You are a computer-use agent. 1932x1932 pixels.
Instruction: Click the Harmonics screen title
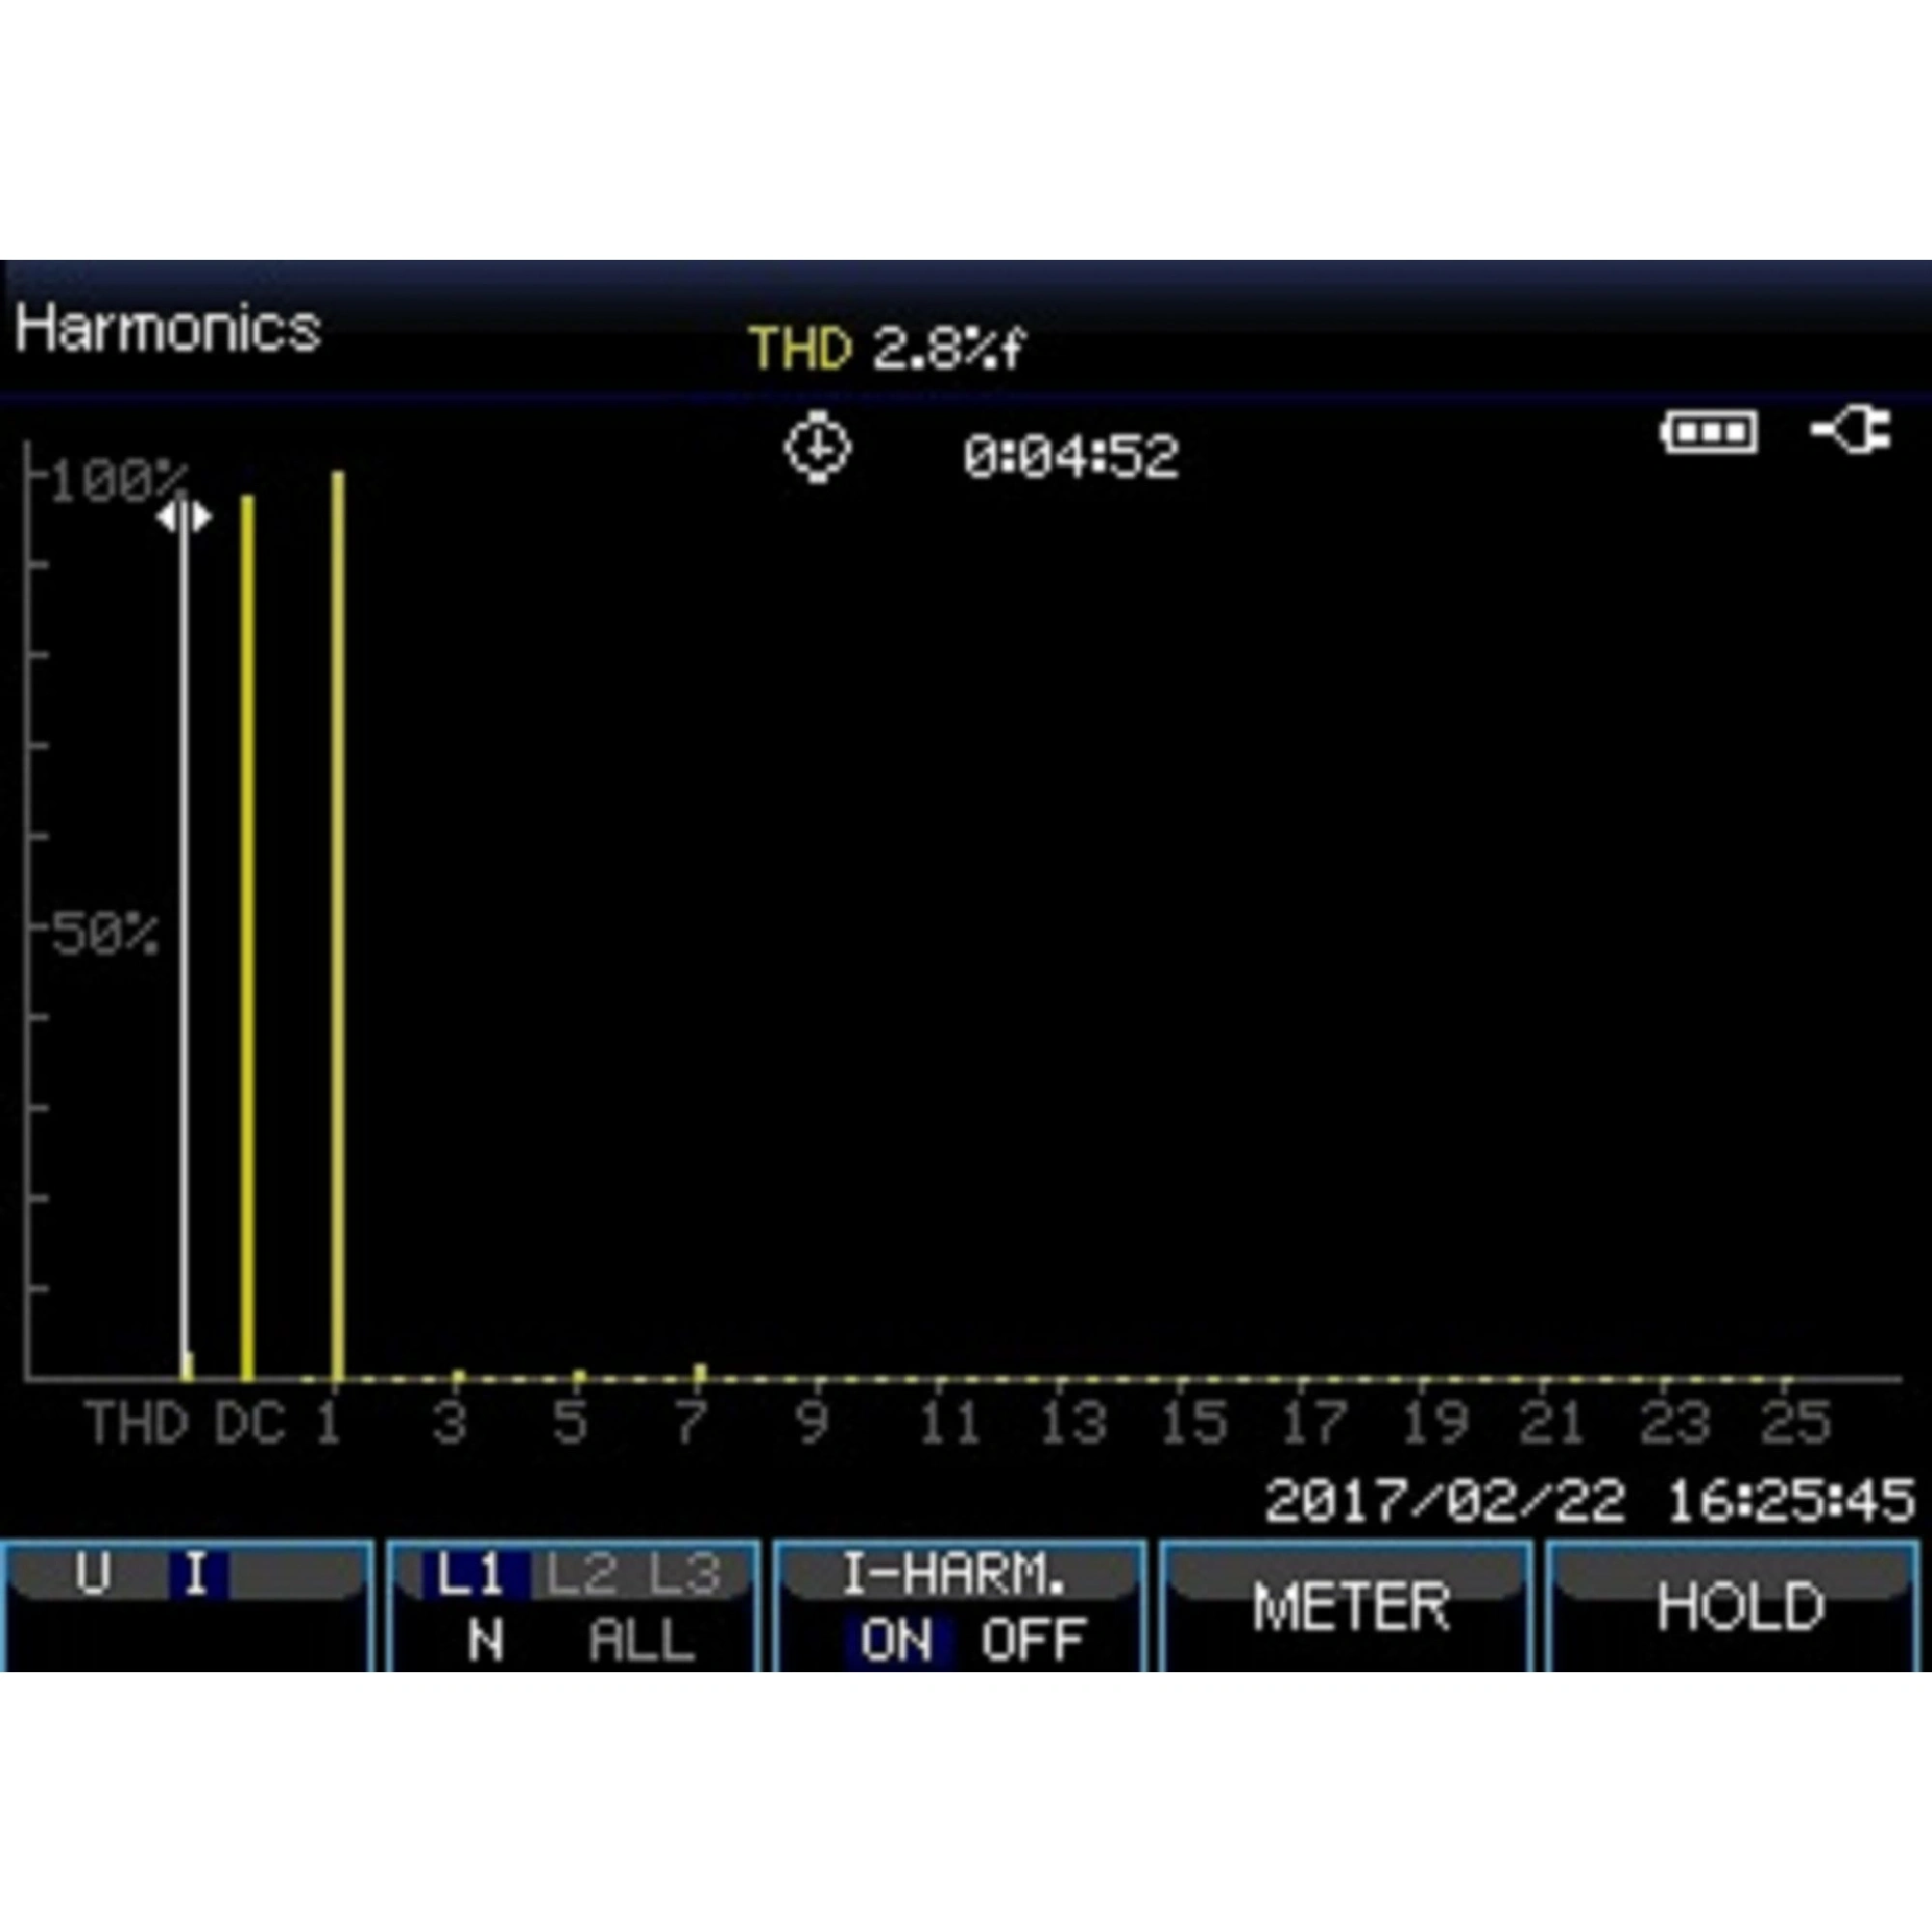tap(168, 328)
